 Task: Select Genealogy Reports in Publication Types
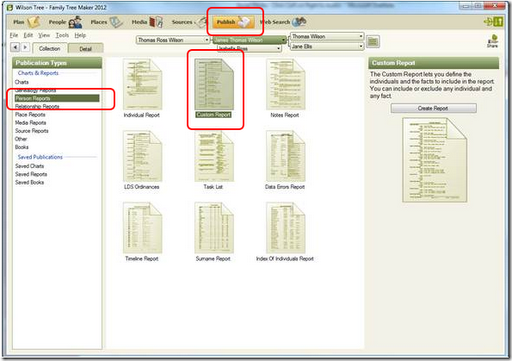click(35, 90)
